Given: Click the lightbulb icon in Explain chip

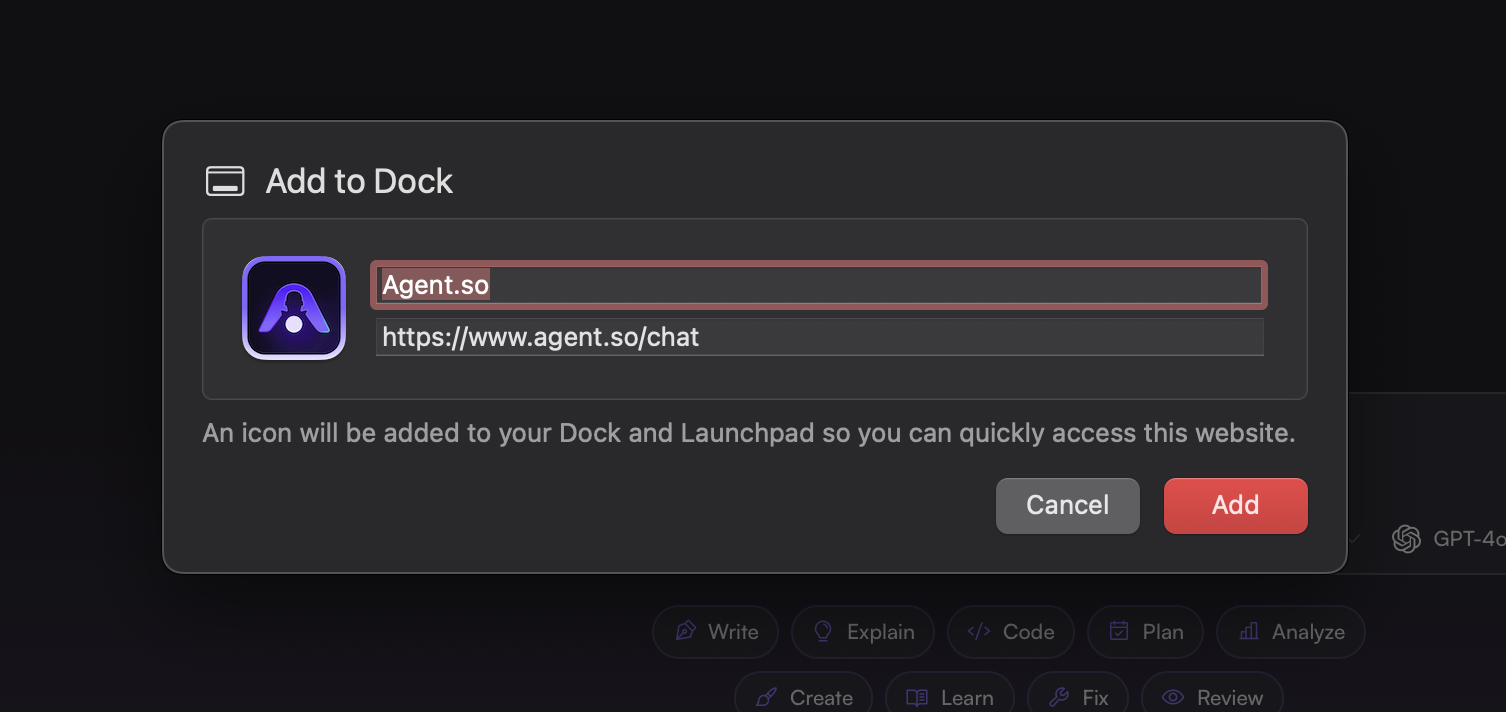Looking at the screenshot, I should [x=823, y=632].
